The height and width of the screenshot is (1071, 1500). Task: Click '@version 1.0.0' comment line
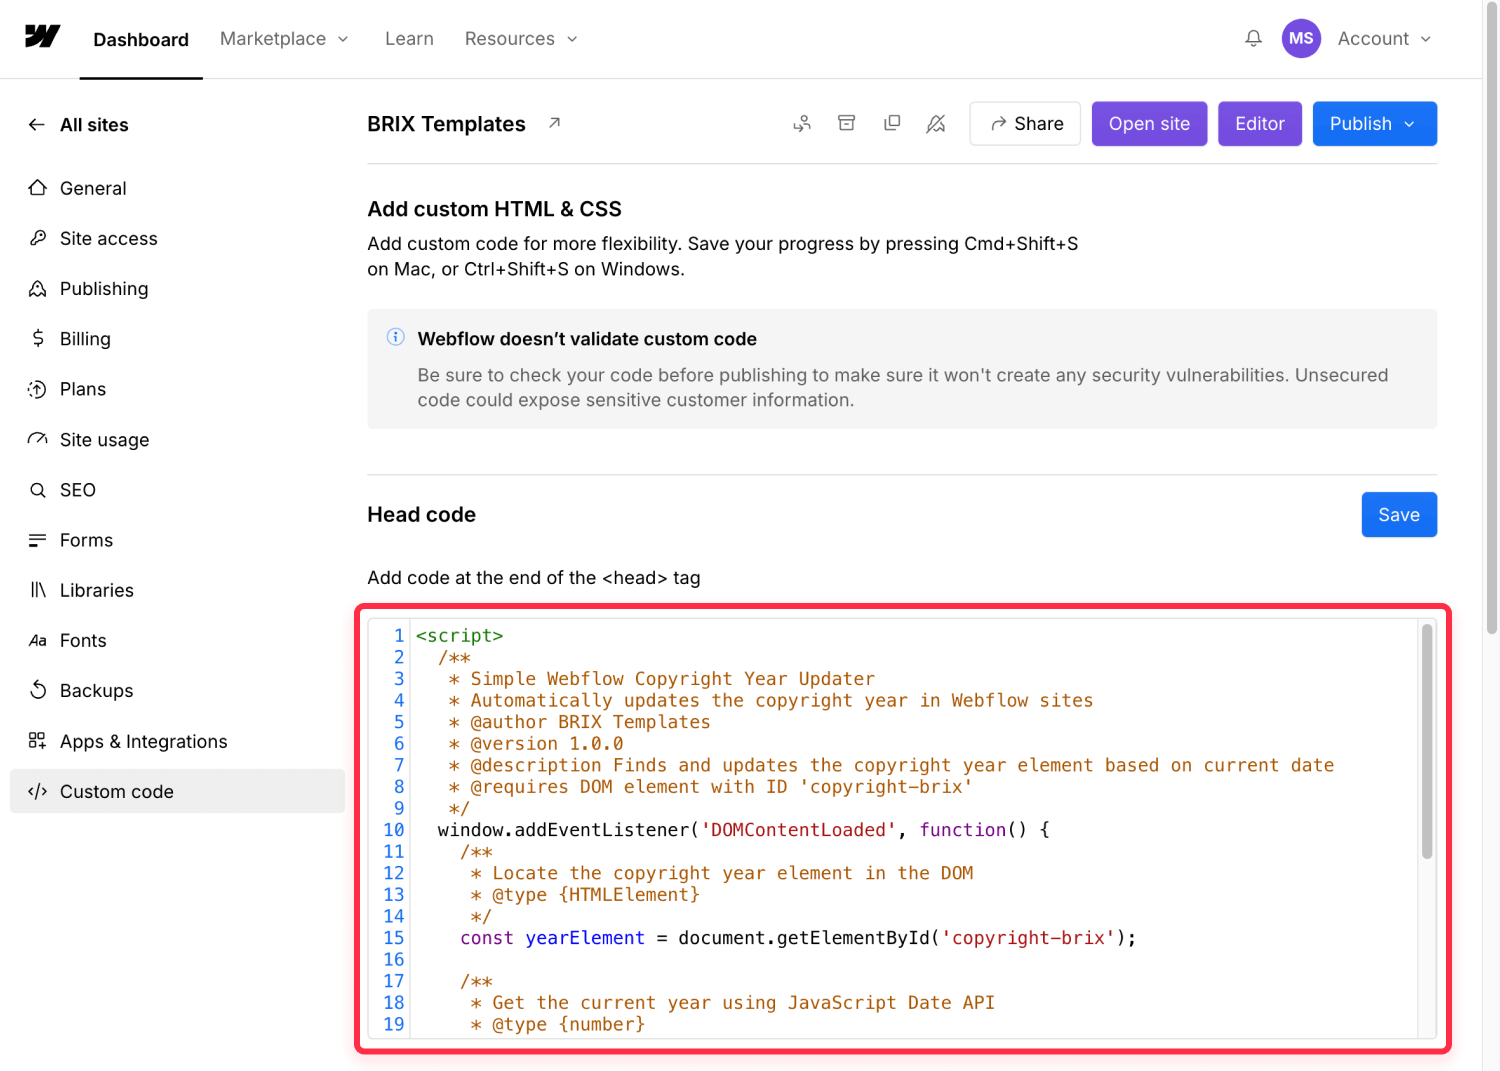[x=547, y=744]
